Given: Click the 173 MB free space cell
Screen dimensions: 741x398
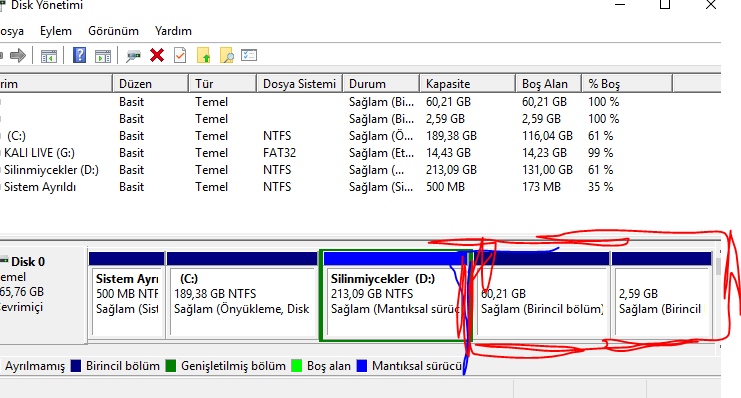Looking at the screenshot, I should click(541, 187).
